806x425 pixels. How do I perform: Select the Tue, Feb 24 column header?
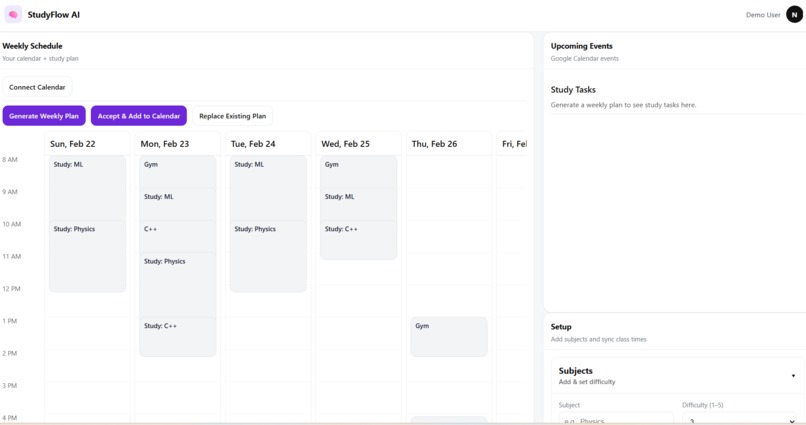(x=268, y=144)
